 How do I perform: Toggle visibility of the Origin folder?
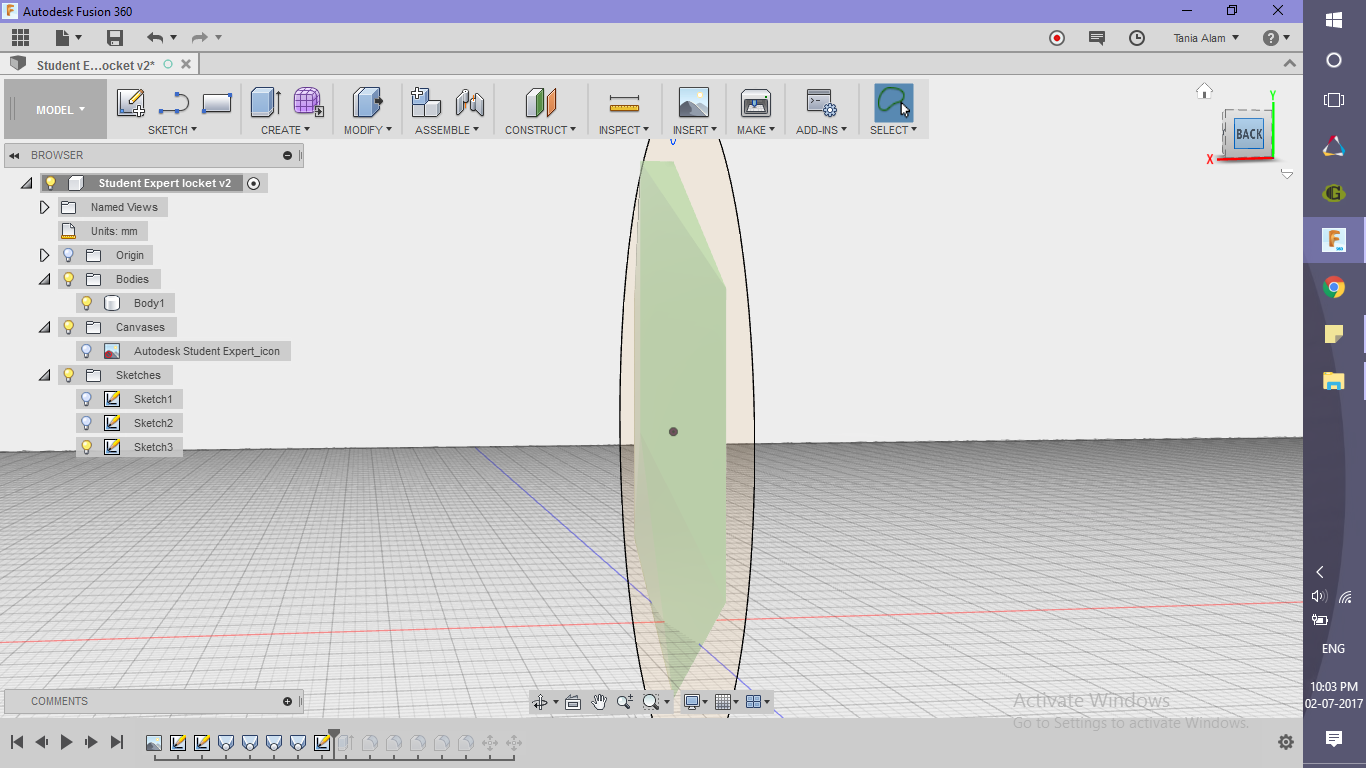tap(68, 255)
